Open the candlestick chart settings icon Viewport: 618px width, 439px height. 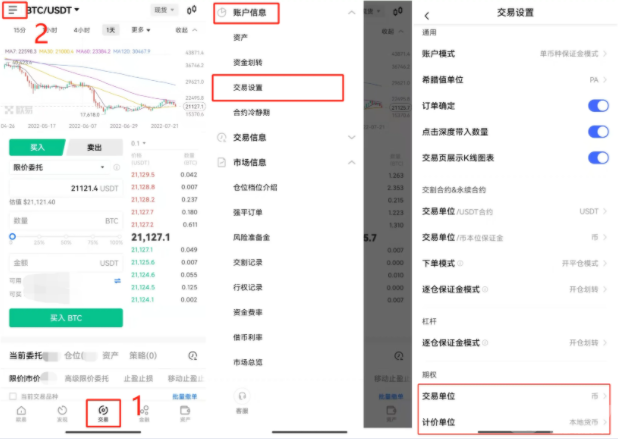pos(193,10)
